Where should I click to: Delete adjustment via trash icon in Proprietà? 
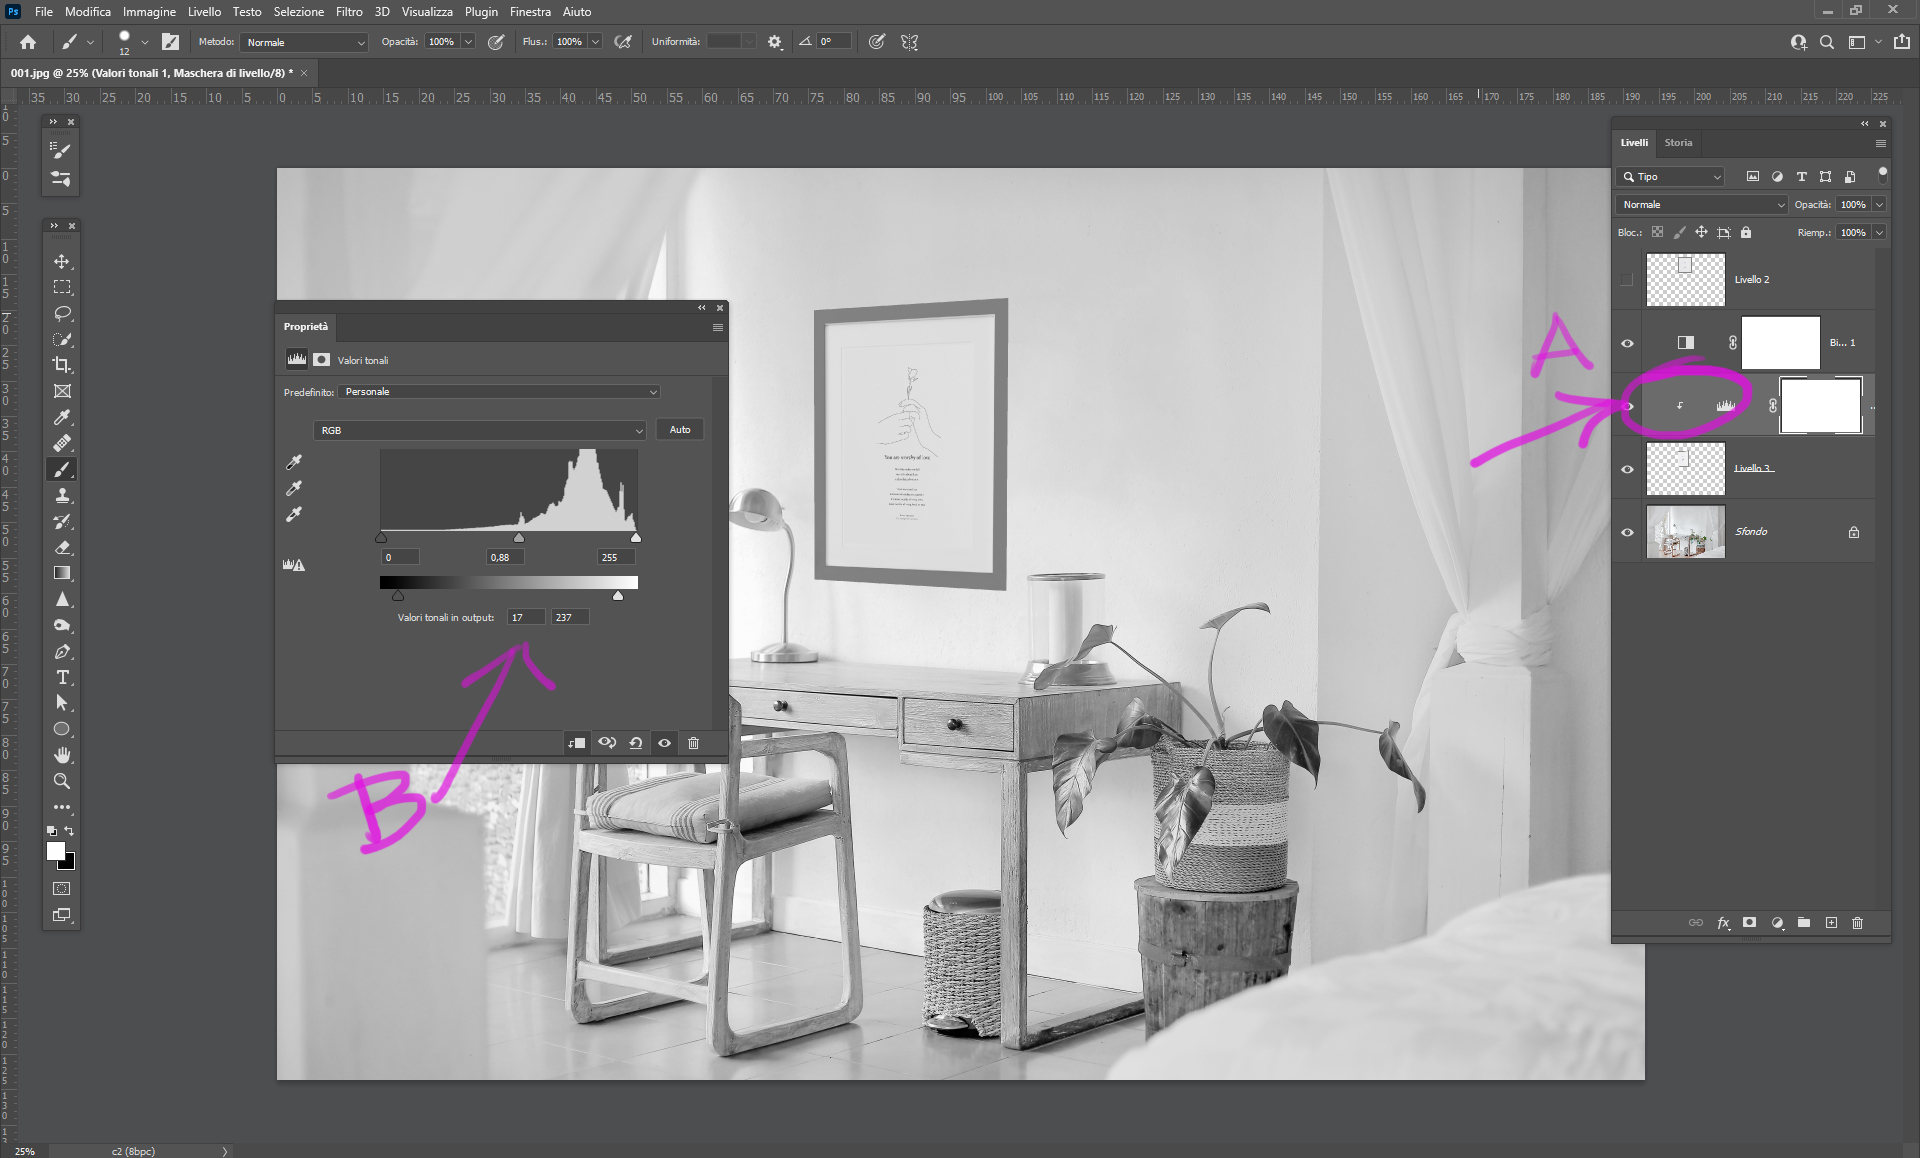(693, 743)
